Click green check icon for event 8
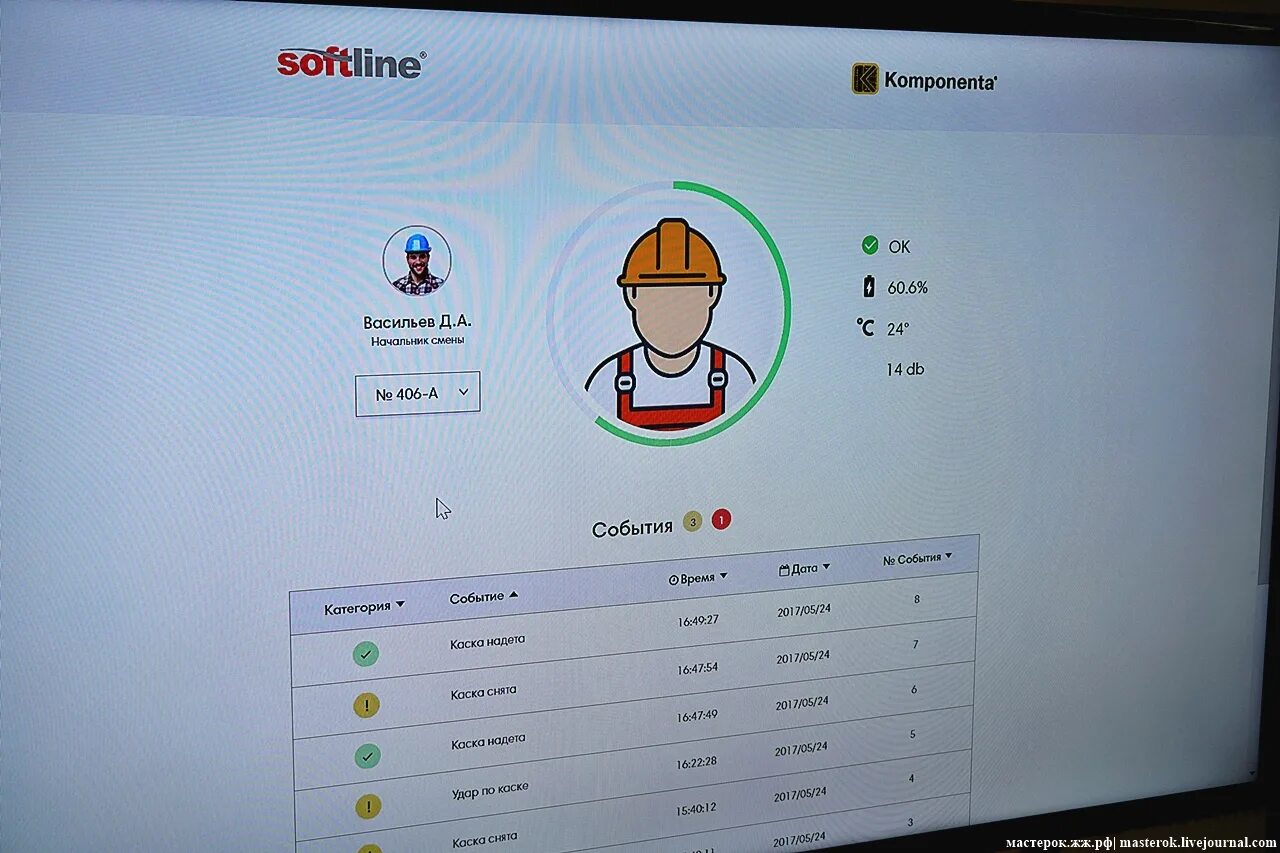Viewport: 1280px width, 853px height. (366, 655)
